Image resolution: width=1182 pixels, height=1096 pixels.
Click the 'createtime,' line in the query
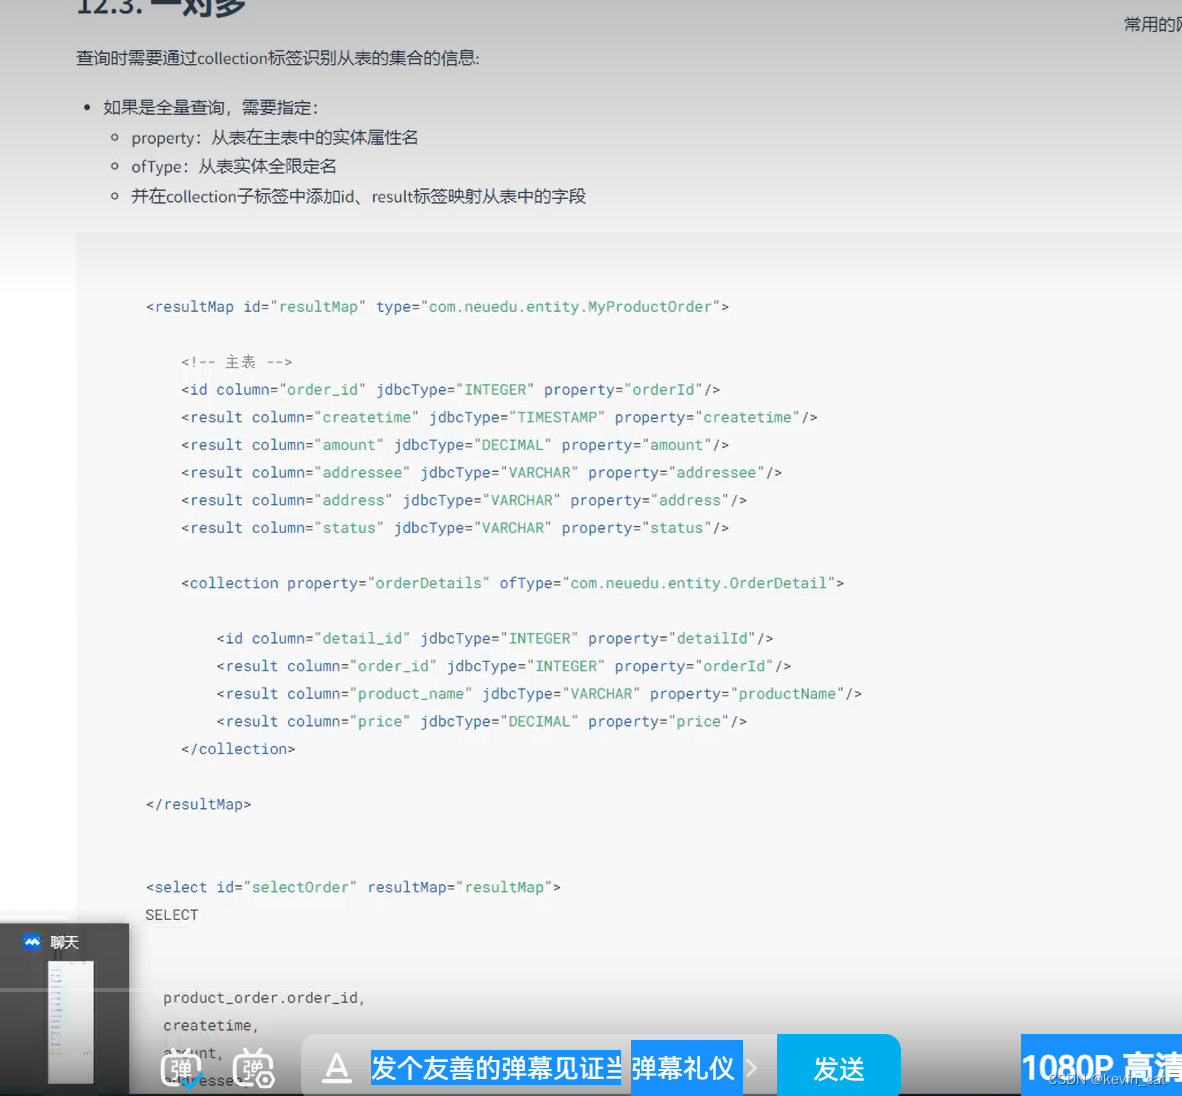coord(210,1026)
